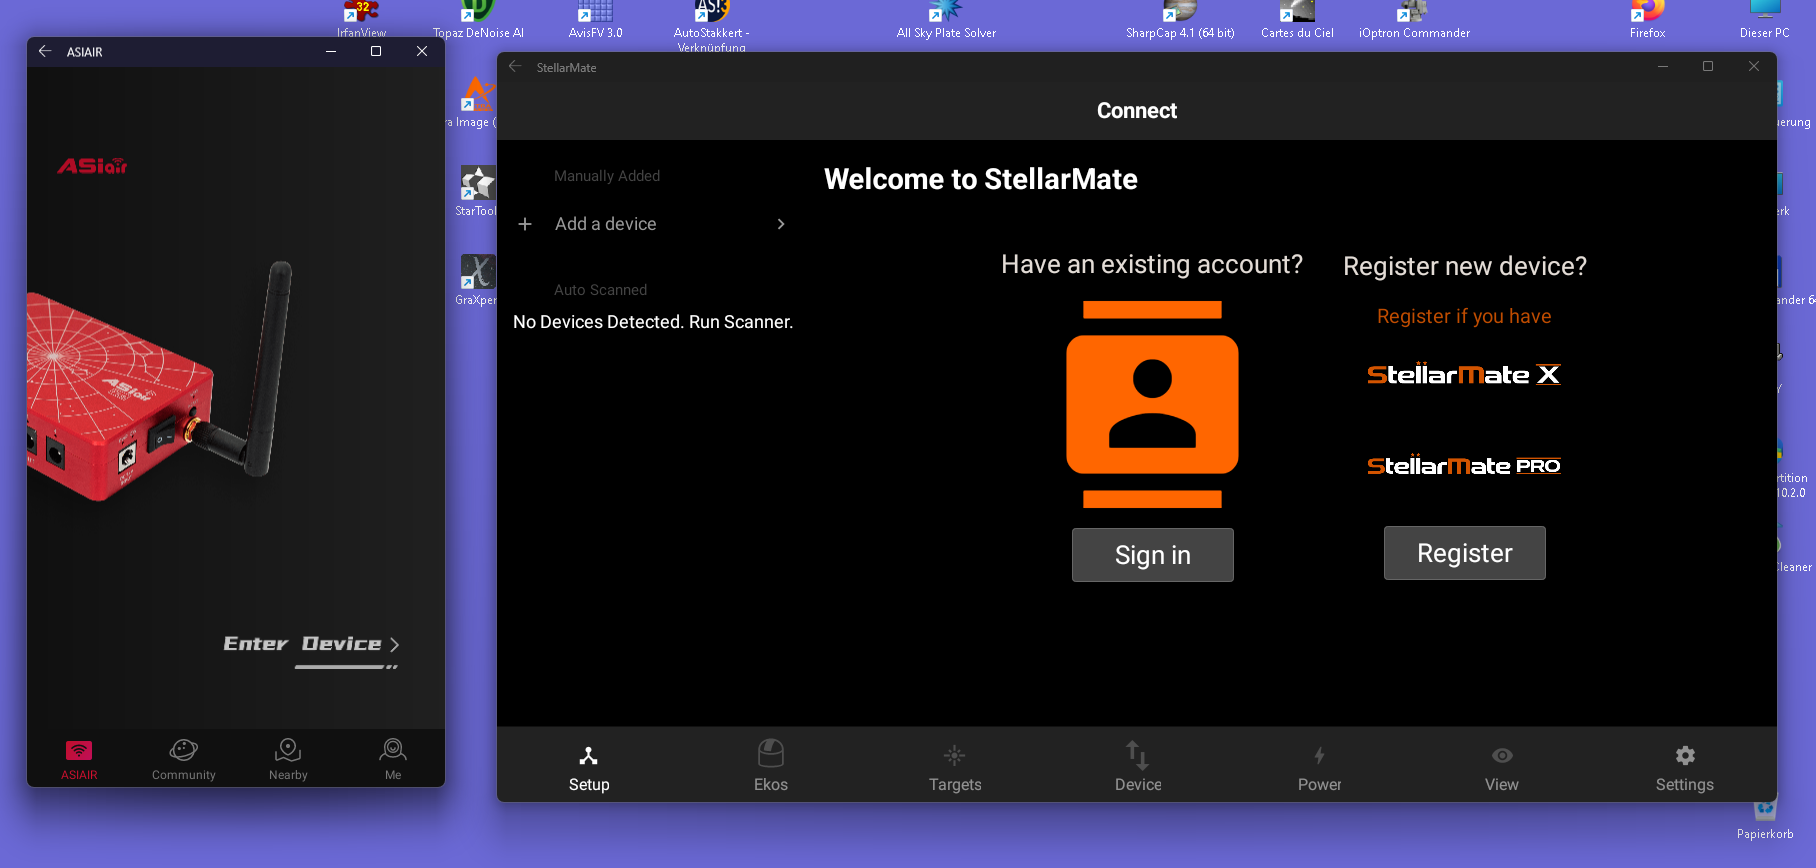Click the plus icon beside Add a device

pos(525,224)
